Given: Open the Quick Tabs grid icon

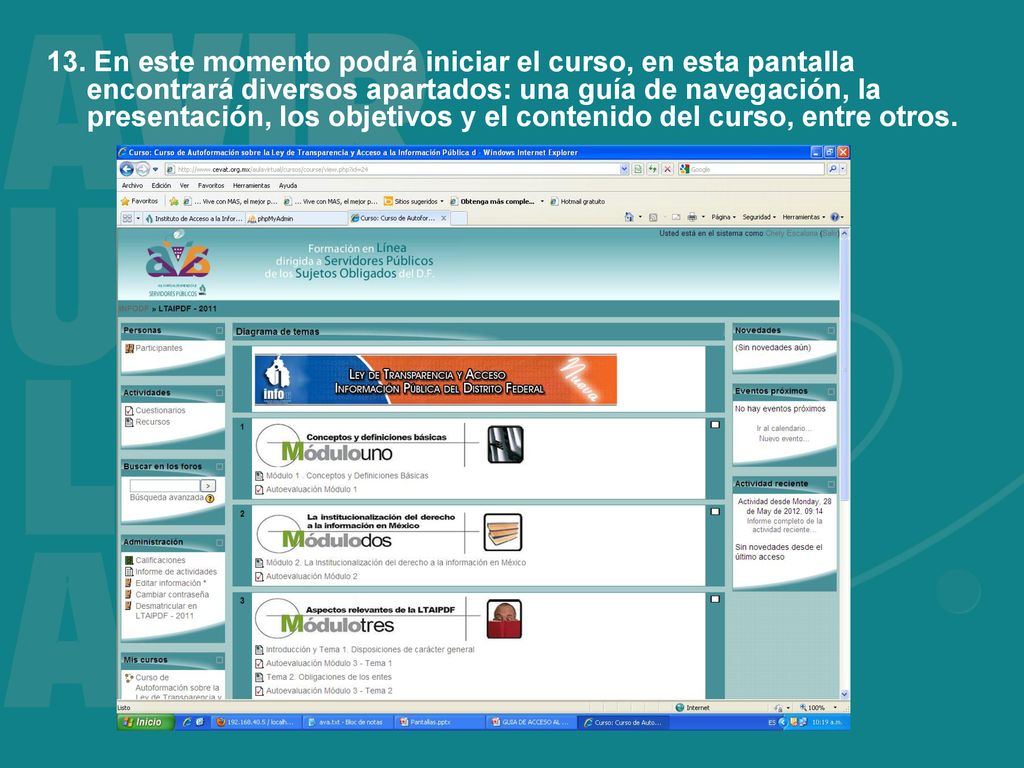Looking at the screenshot, I should point(127,218).
